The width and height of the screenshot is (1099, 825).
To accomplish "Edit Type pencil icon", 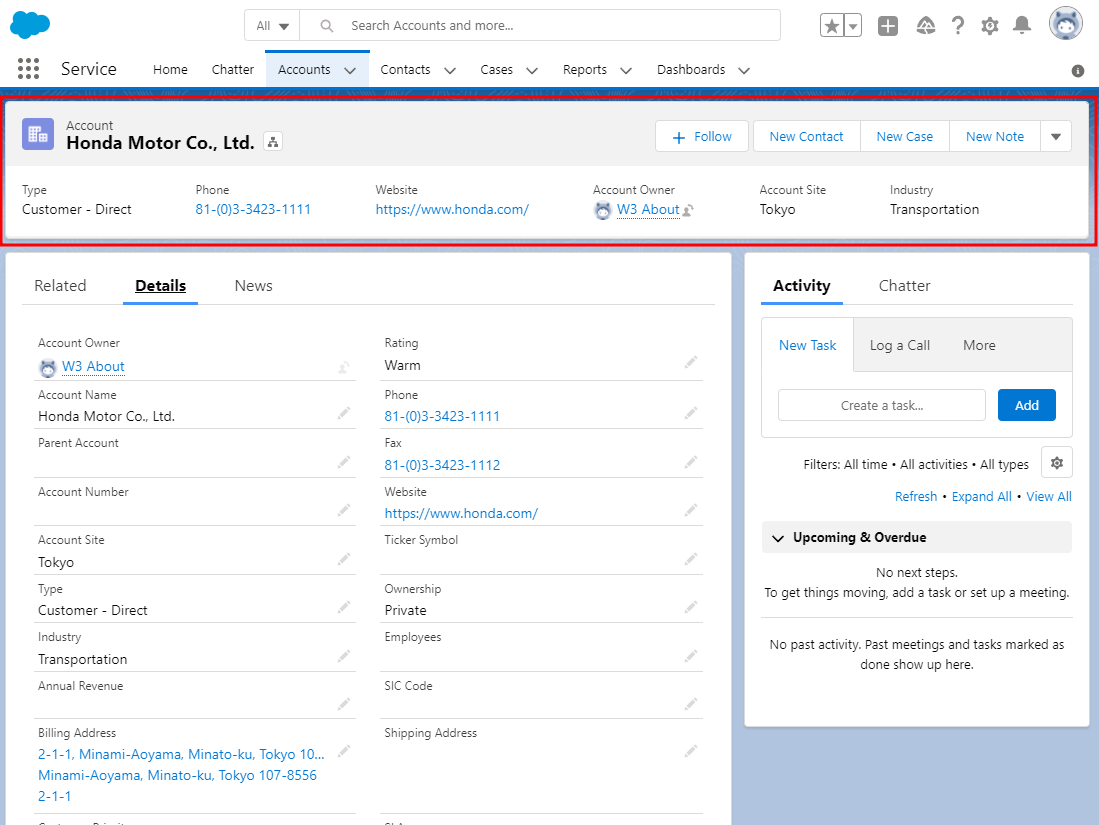I will [x=343, y=607].
